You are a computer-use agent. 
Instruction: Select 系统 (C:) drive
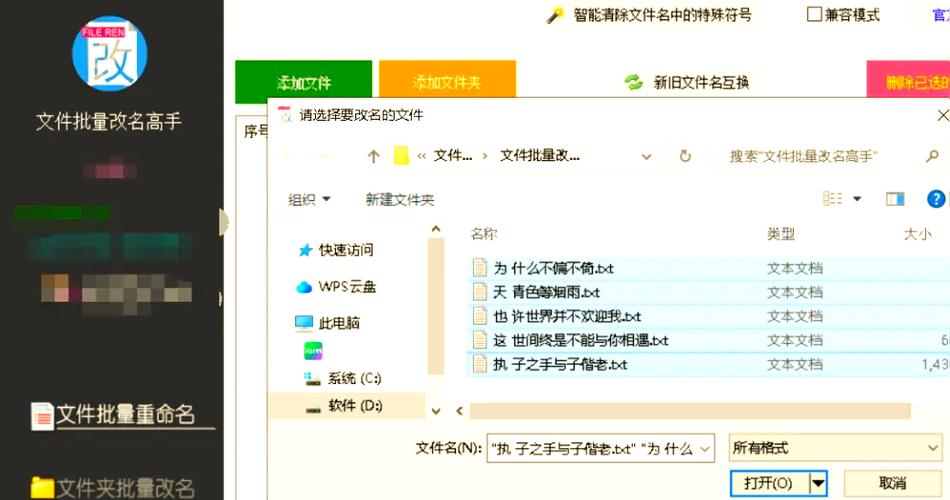click(354, 378)
